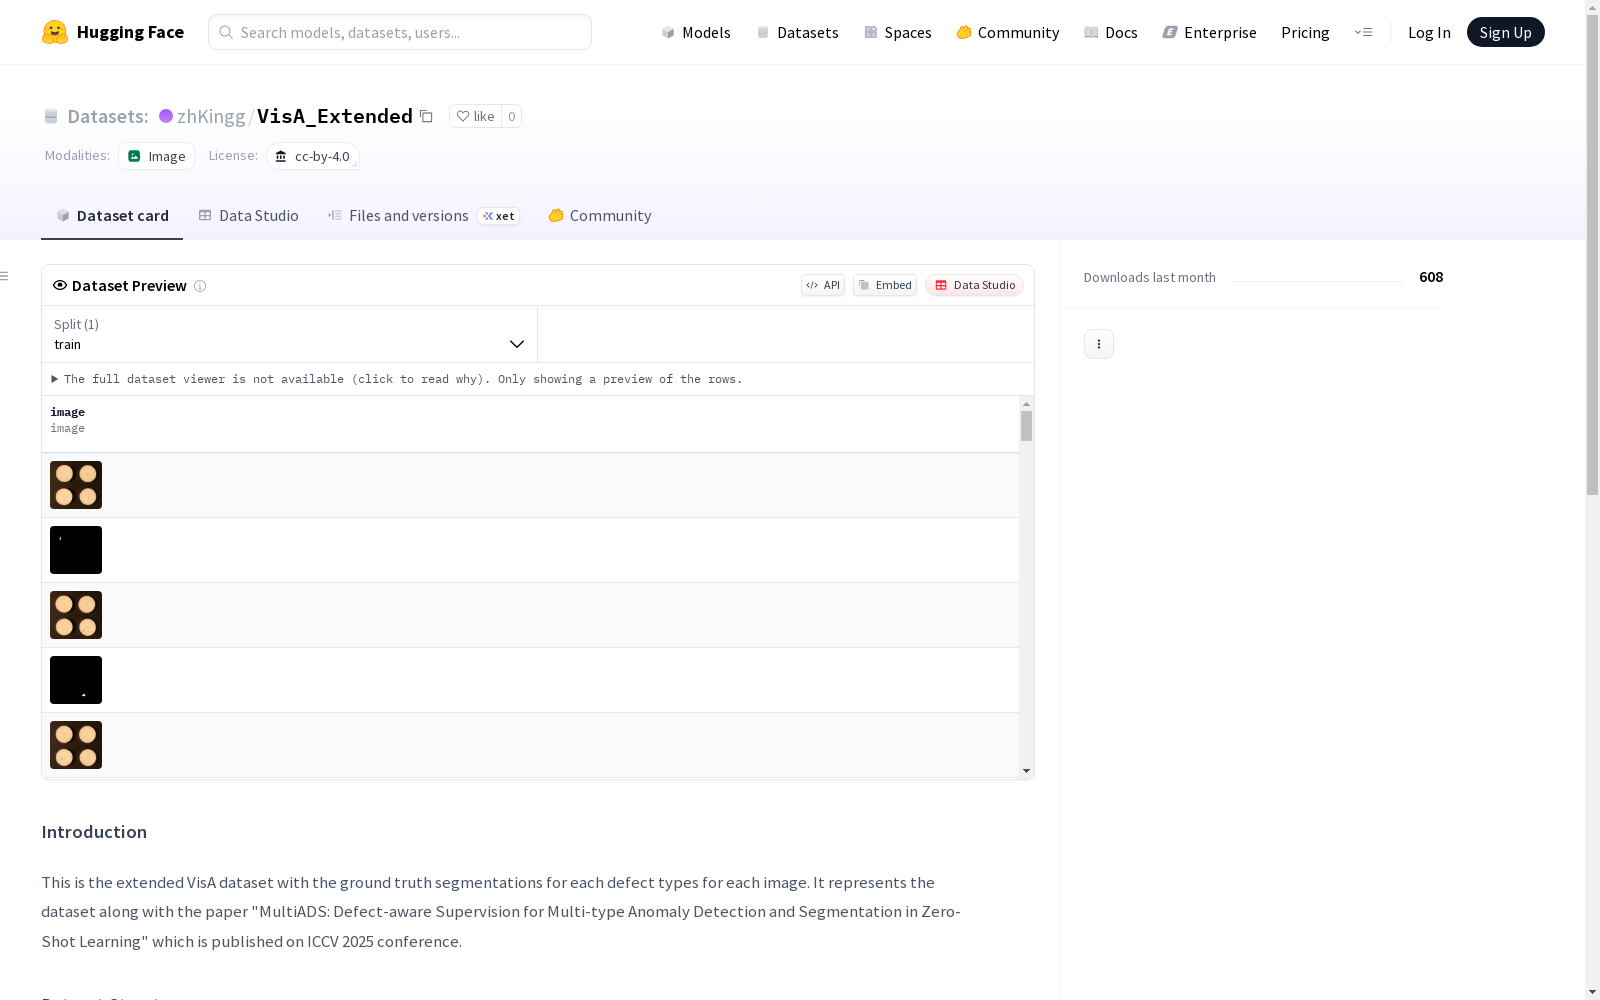Click the three-dot options button in sidebar
This screenshot has width=1600, height=1000.
[x=1099, y=344]
